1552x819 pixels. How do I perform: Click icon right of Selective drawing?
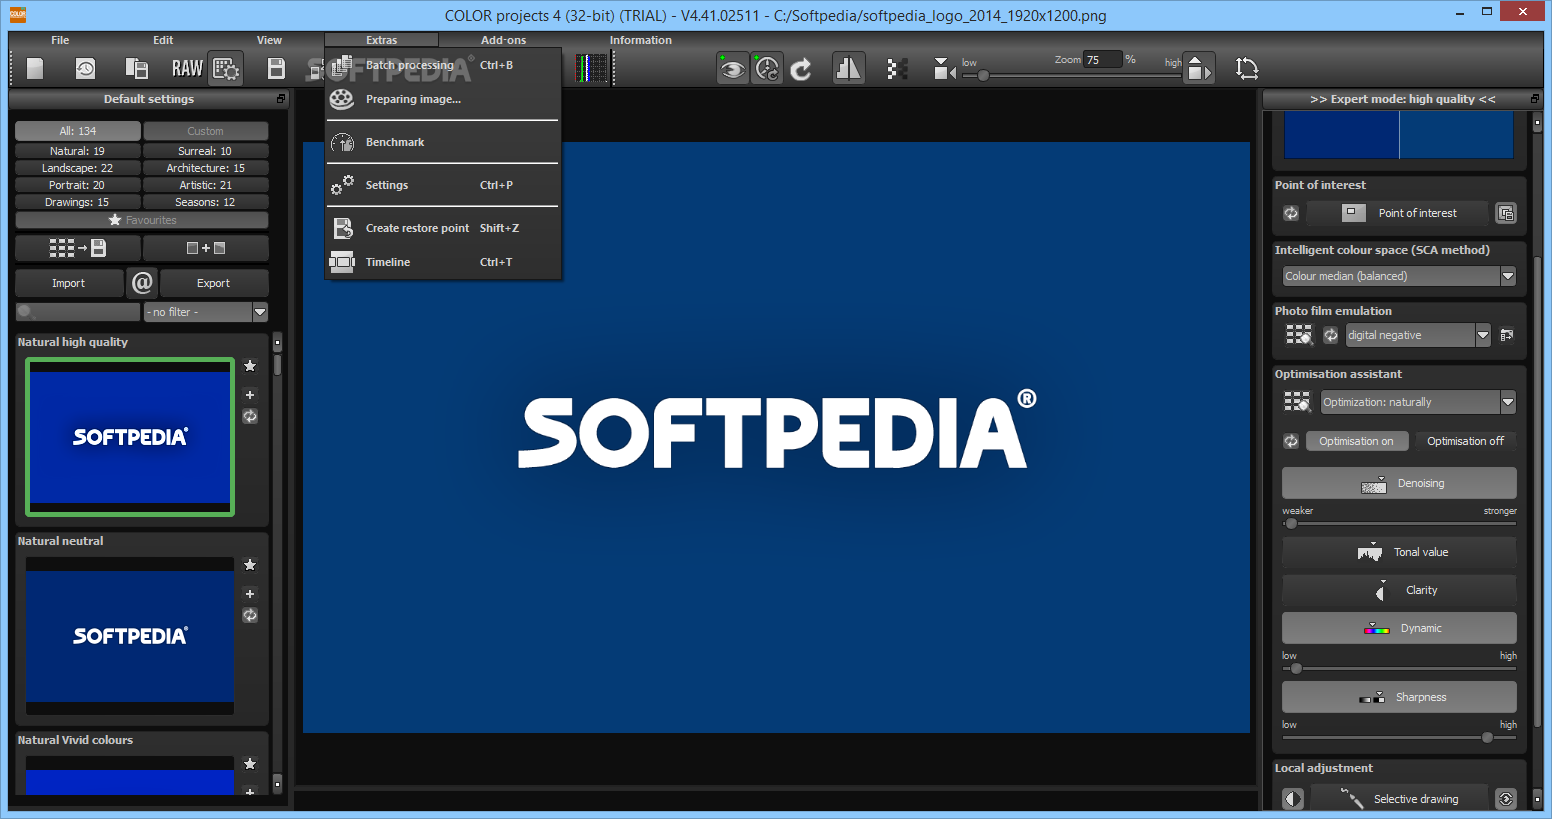pos(1506,798)
